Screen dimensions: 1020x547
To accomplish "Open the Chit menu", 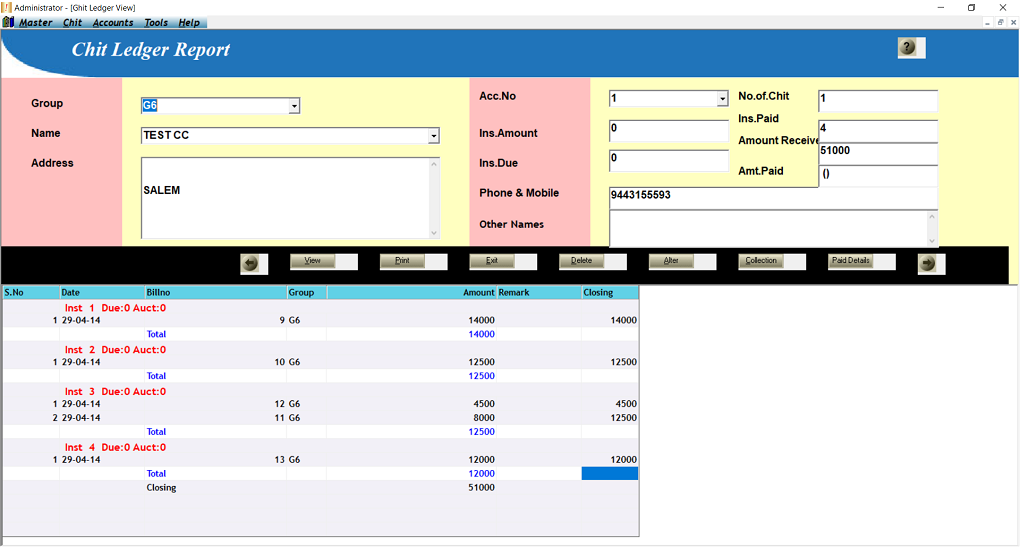I will click(x=73, y=22).
